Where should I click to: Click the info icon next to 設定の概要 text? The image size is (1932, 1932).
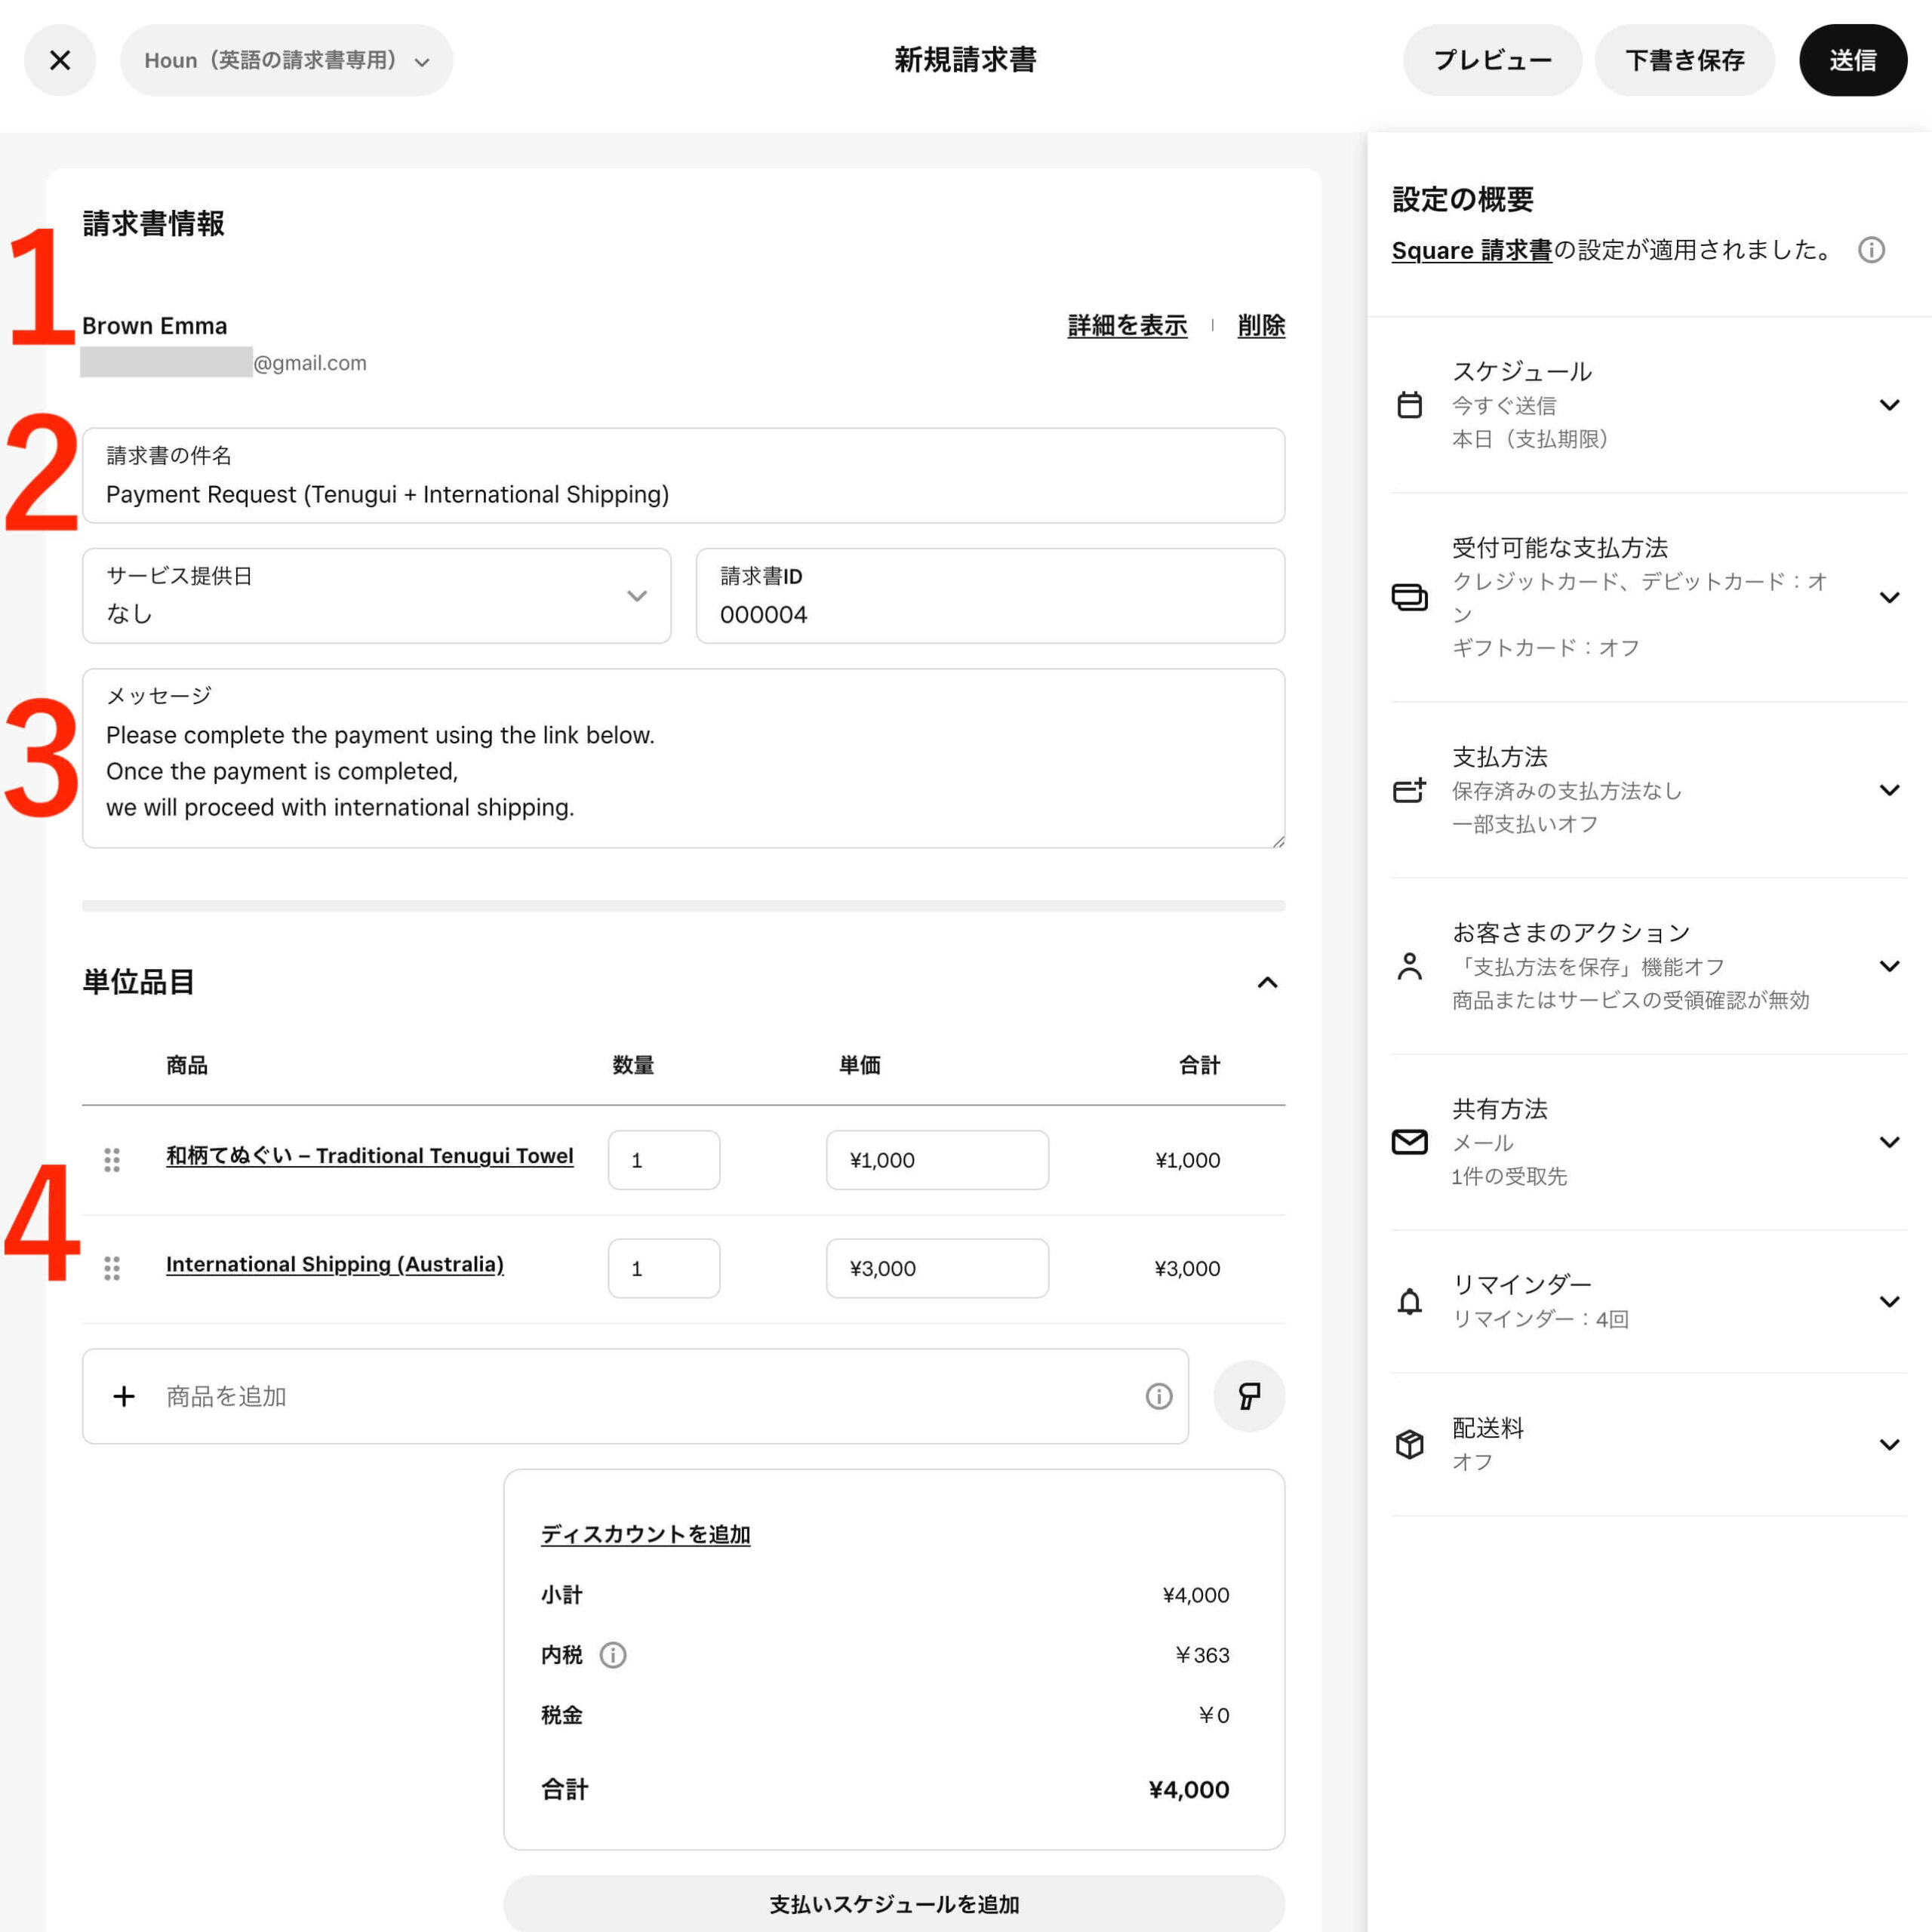tap(1871, 250)
